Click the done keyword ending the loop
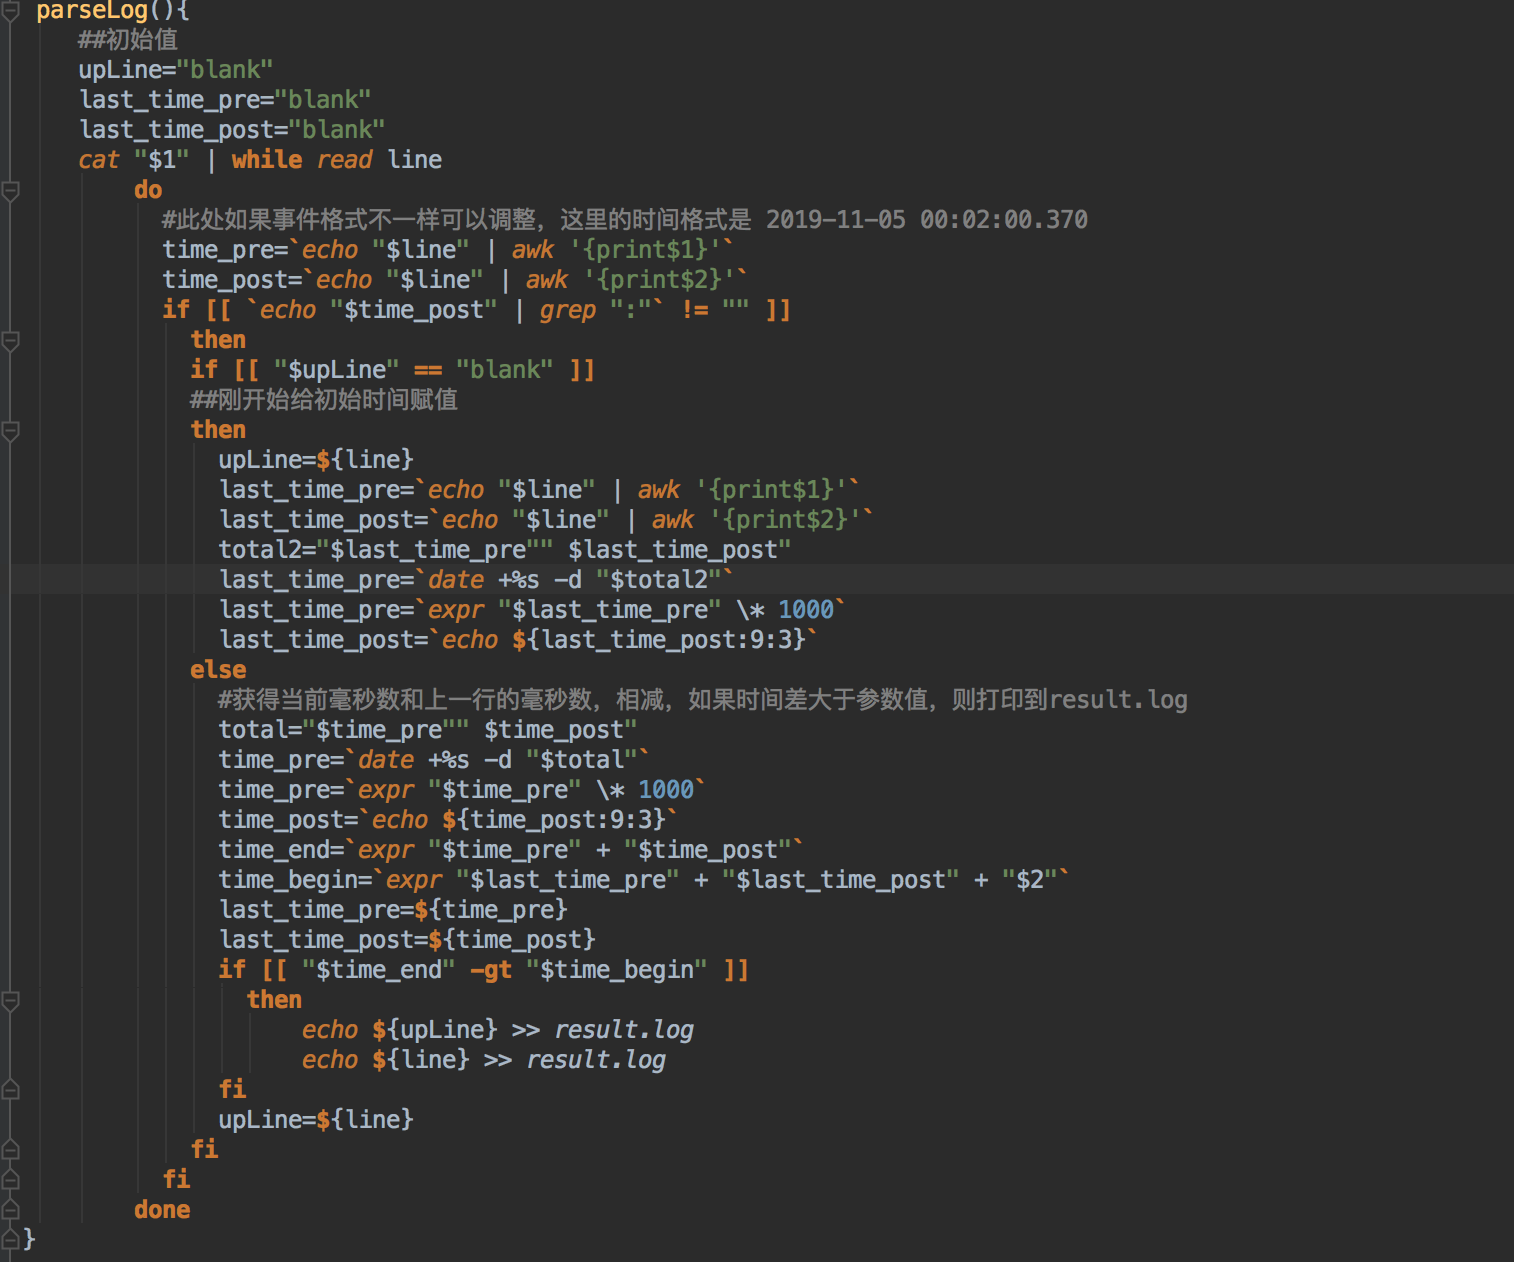Screen dimensions: 1514x1262 (162, 1210)
